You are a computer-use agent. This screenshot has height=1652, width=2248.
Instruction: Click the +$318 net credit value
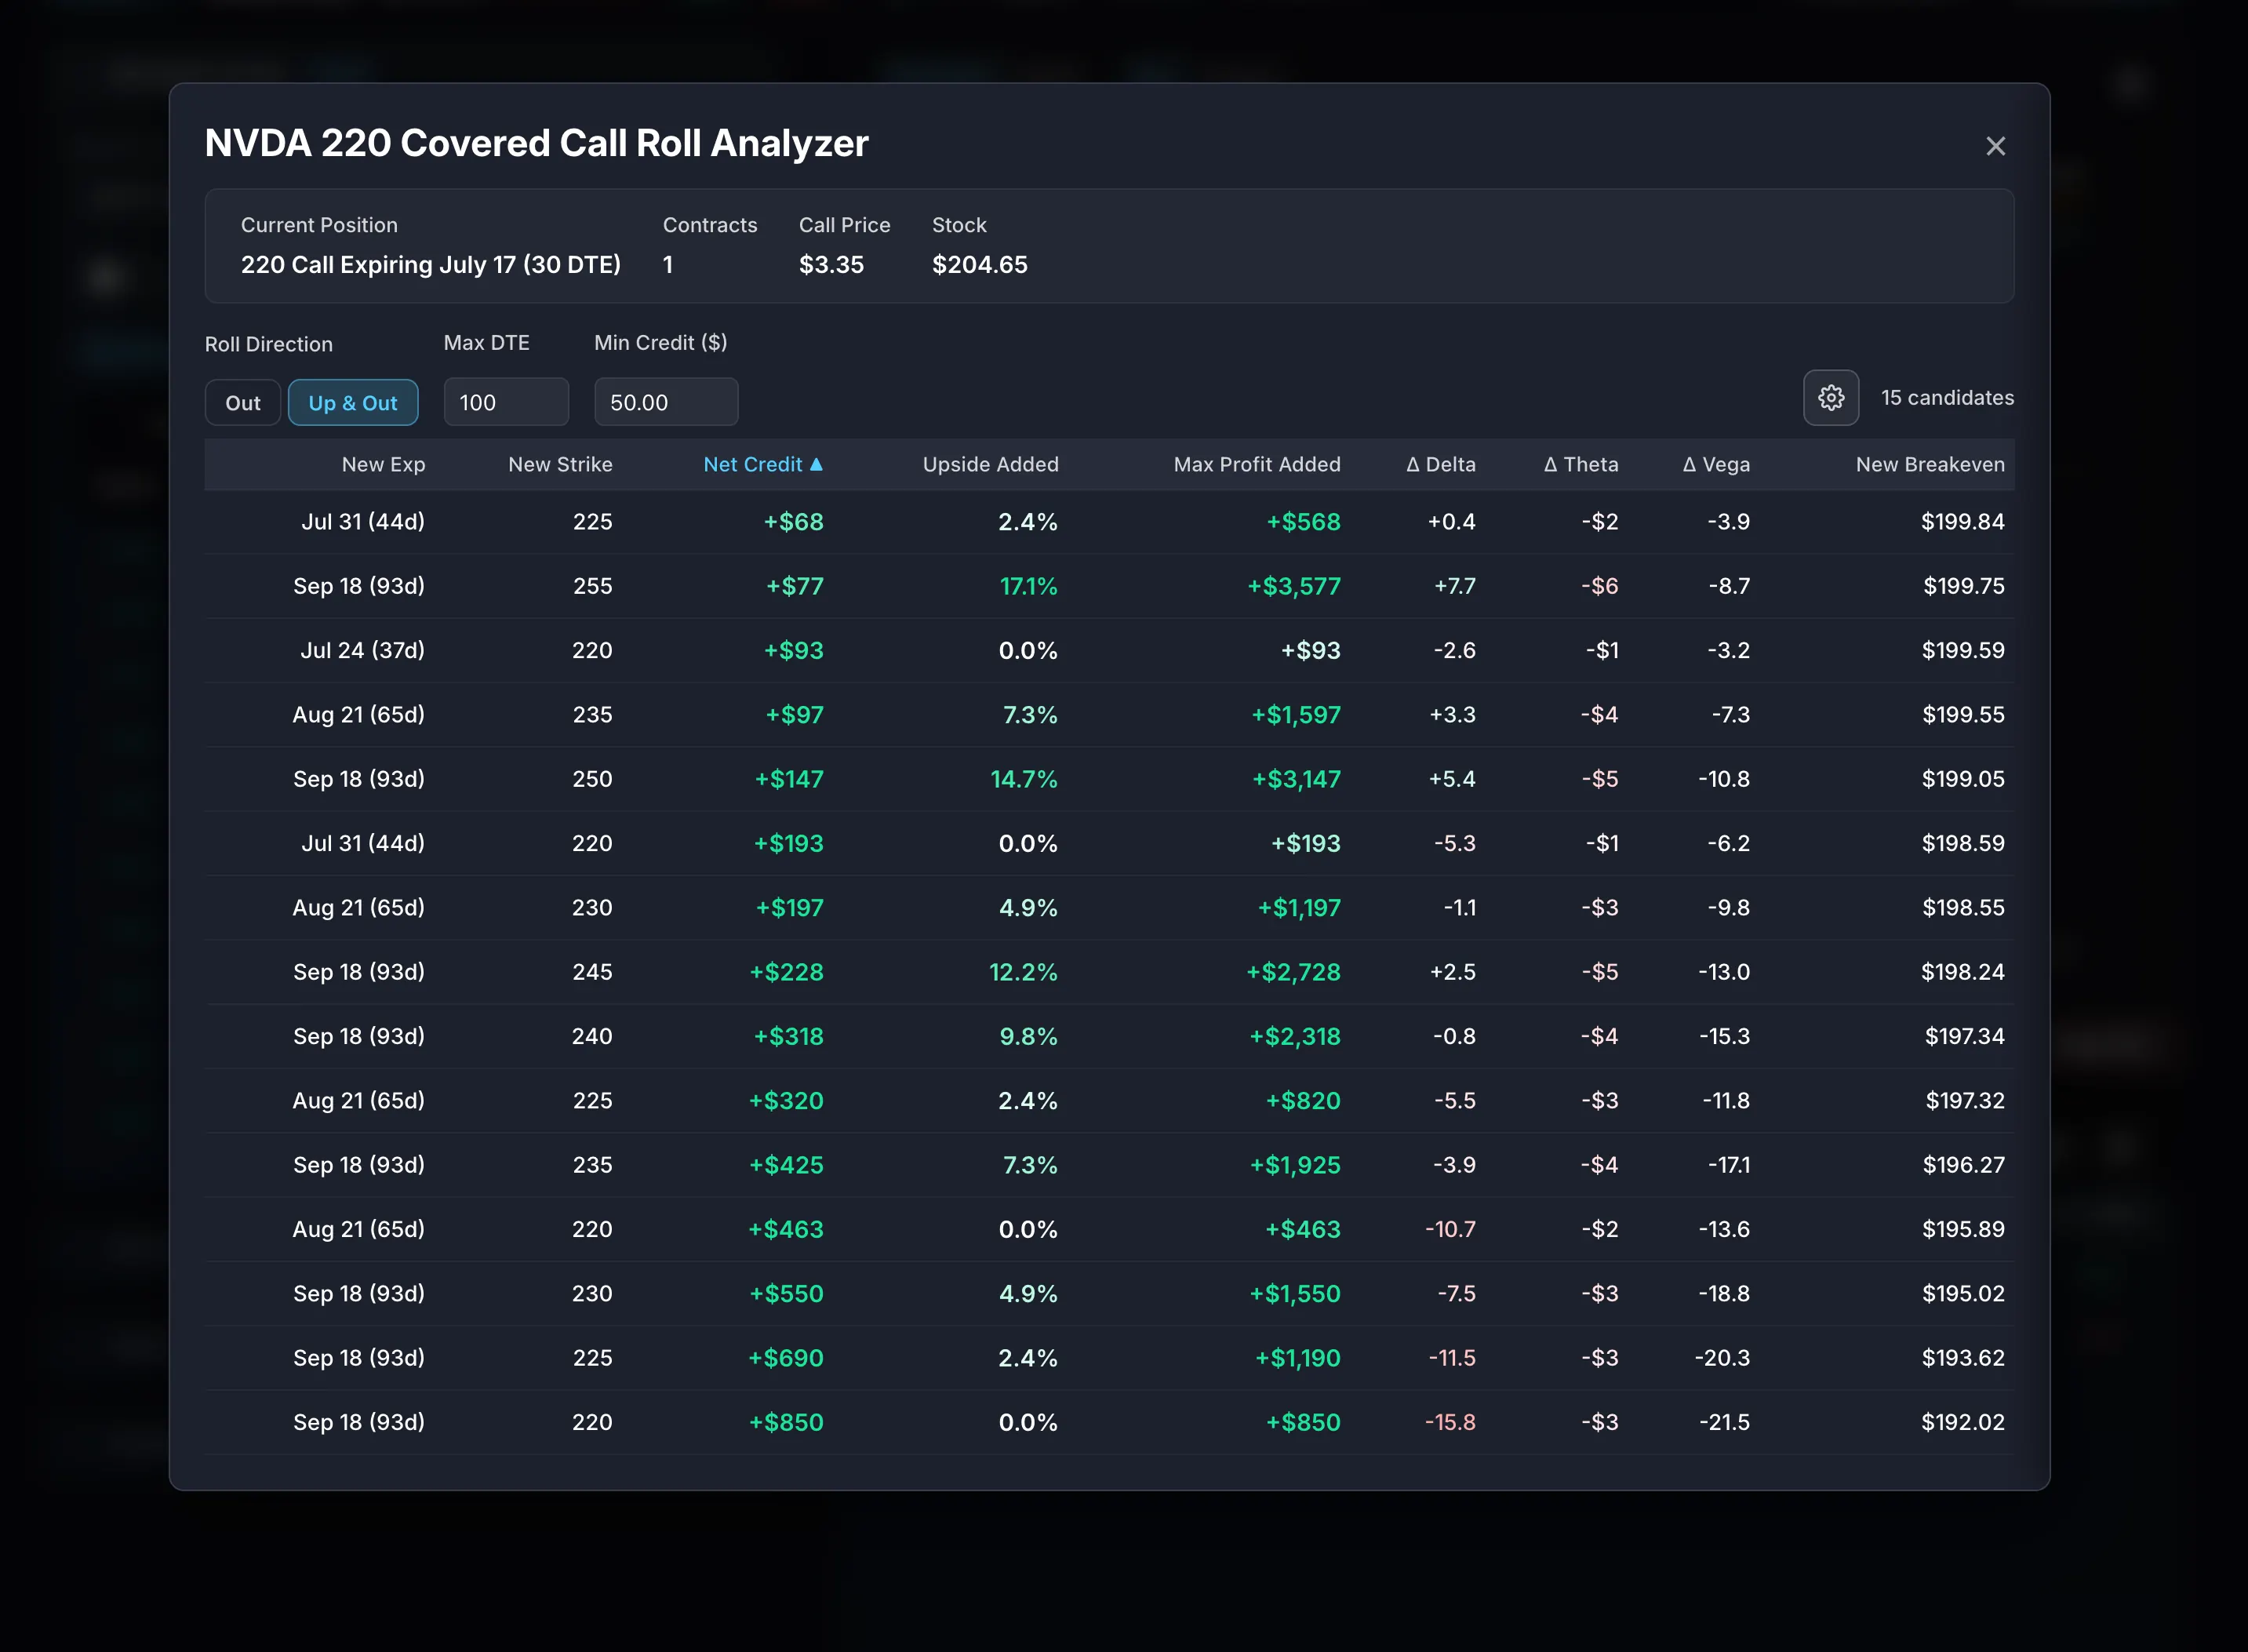(x=789, y=1037)
